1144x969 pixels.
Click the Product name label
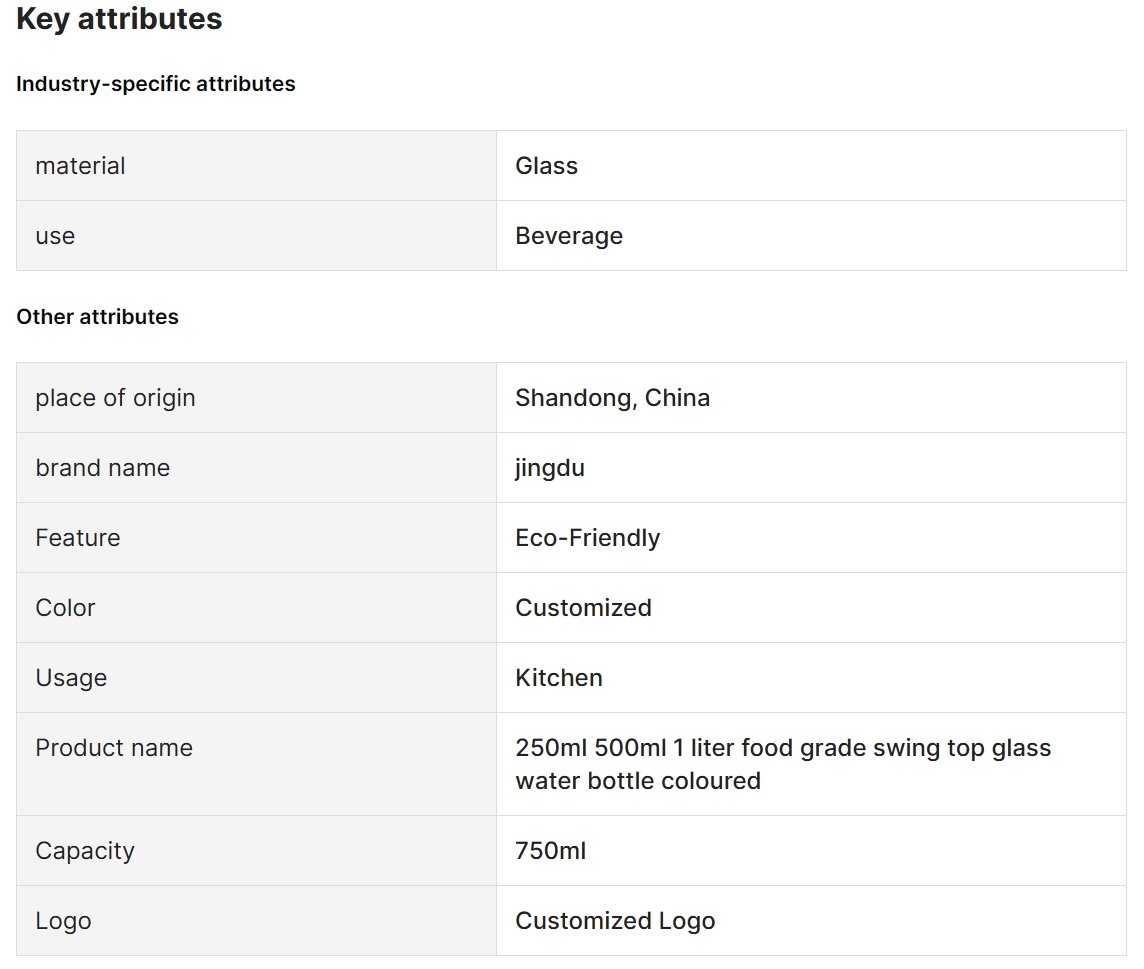point(114,748)
